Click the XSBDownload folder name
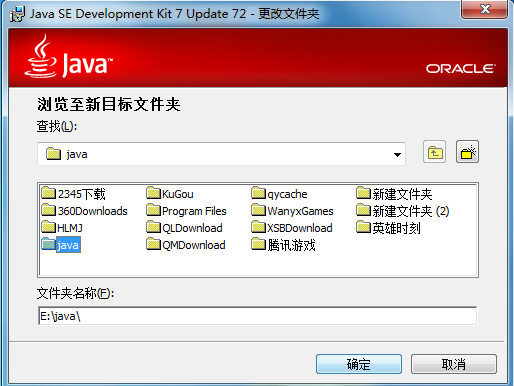This screenshot has width=514, height=386. point(300,228)
